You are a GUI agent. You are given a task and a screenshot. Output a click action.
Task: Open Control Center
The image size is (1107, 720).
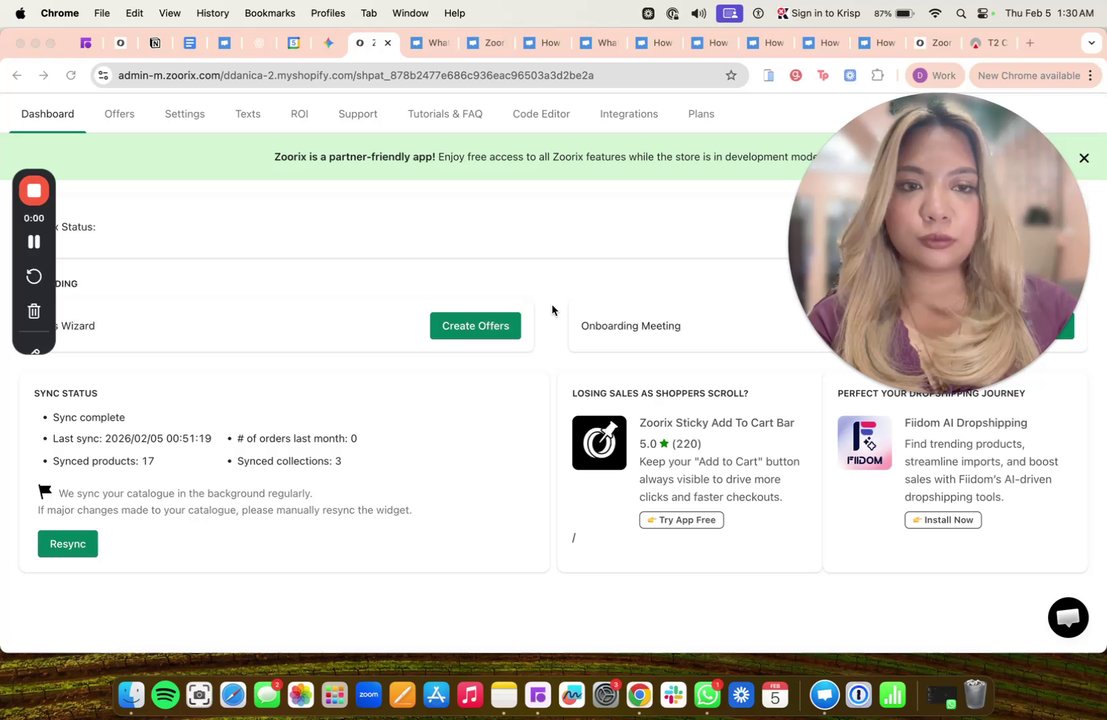coord(984,13)
